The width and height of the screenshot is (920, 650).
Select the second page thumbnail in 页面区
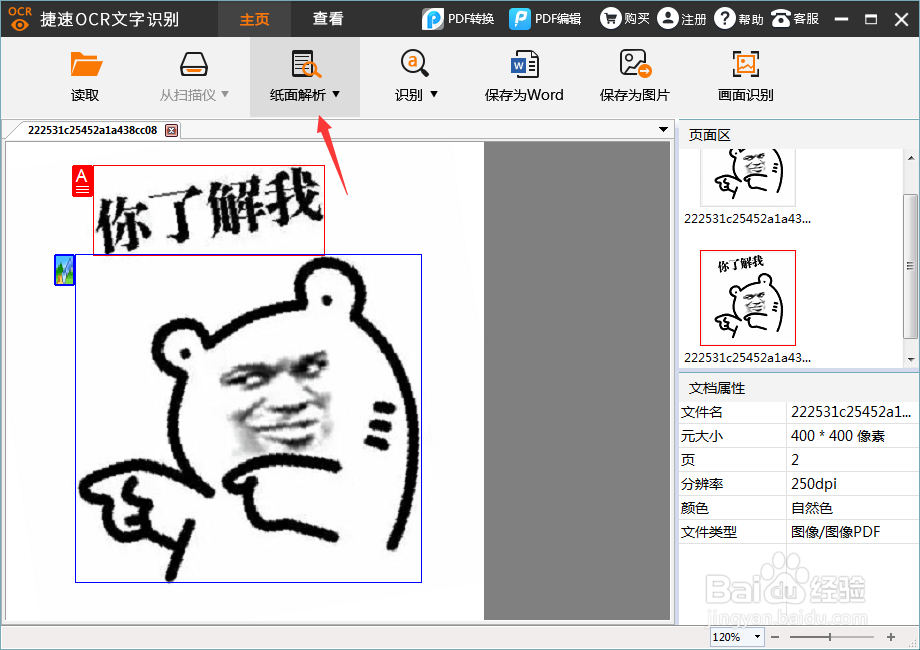(749, 297)
